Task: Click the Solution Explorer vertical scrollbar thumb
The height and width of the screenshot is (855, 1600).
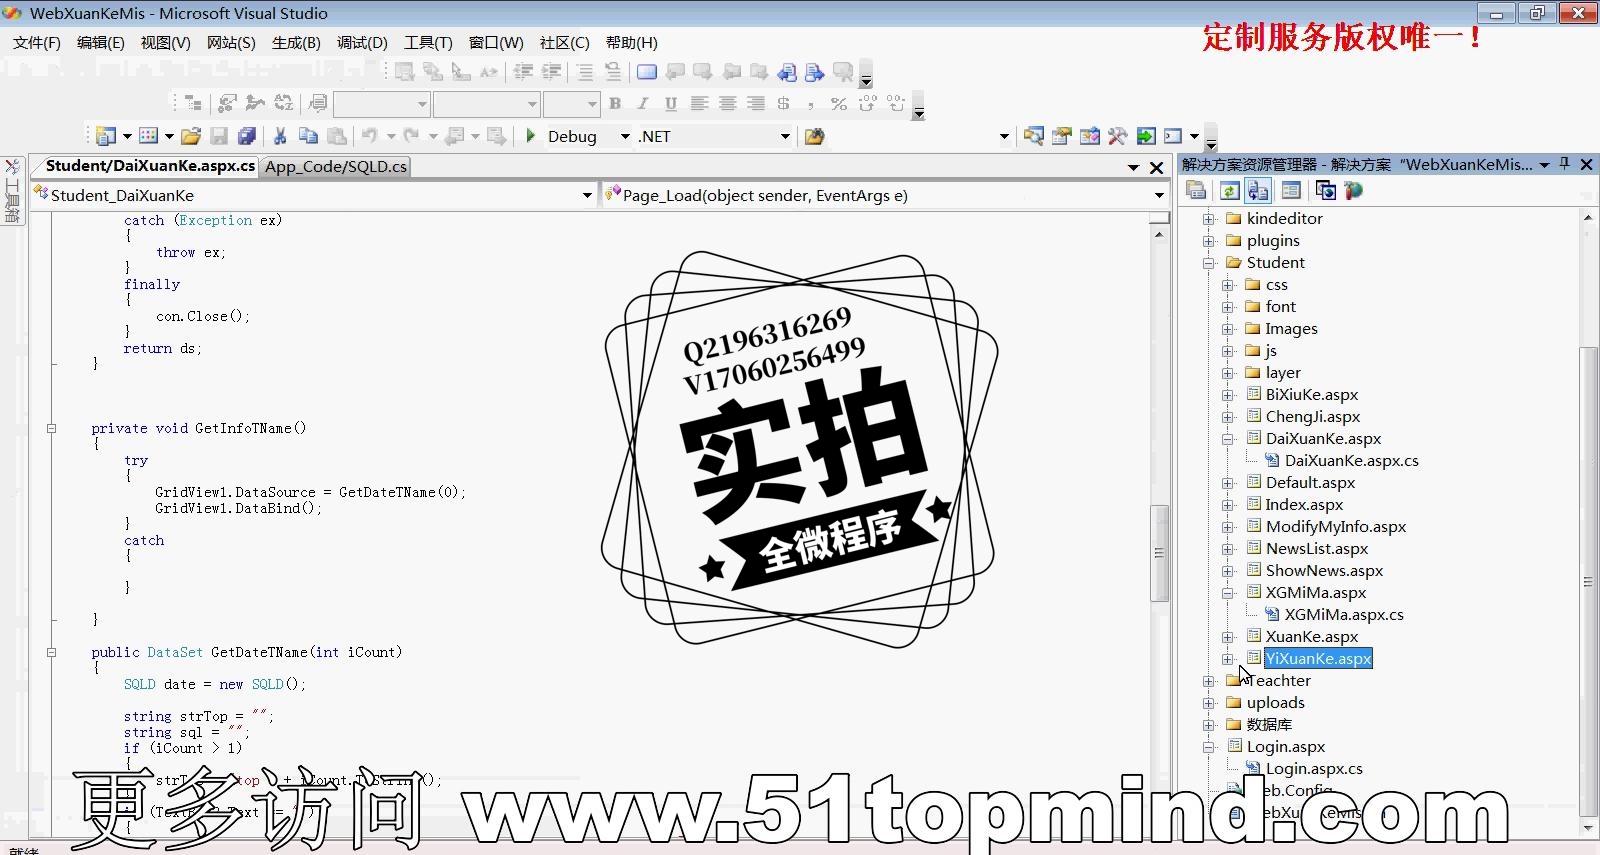Action: tap(1588, 580)
